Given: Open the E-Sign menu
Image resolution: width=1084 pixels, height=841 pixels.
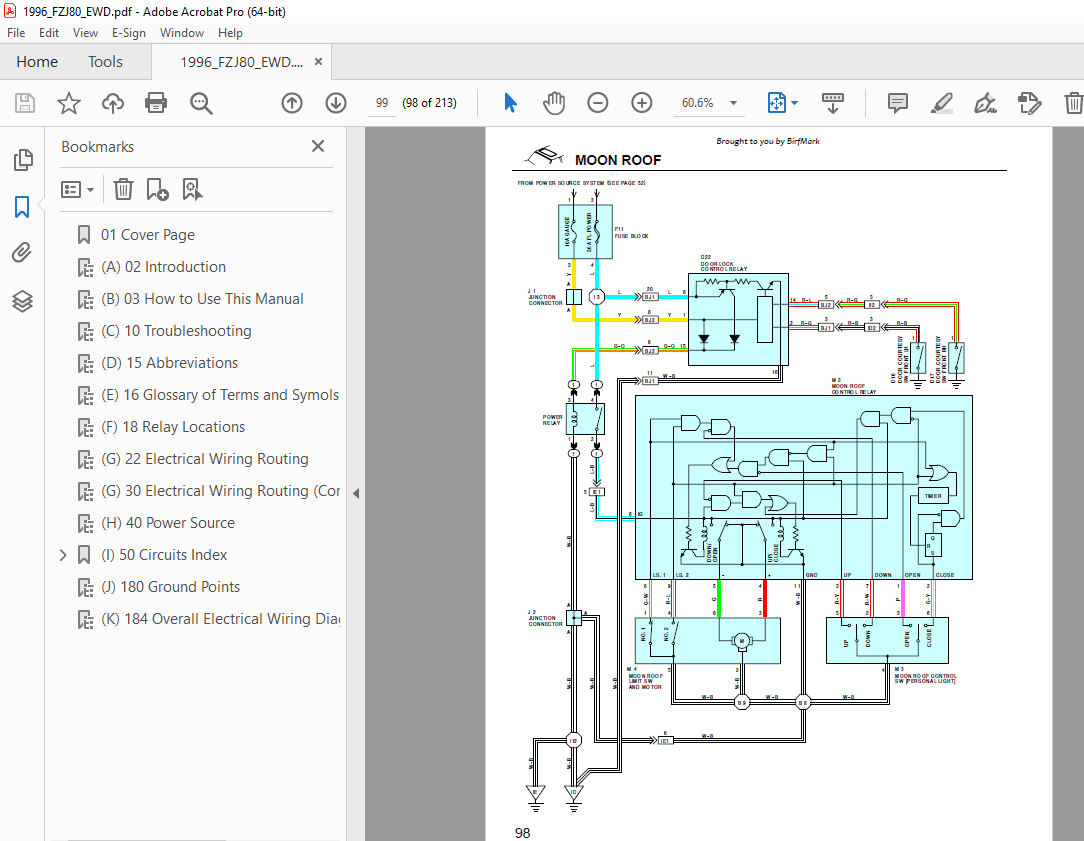Looking at the screenshot, I should [129, 32].
